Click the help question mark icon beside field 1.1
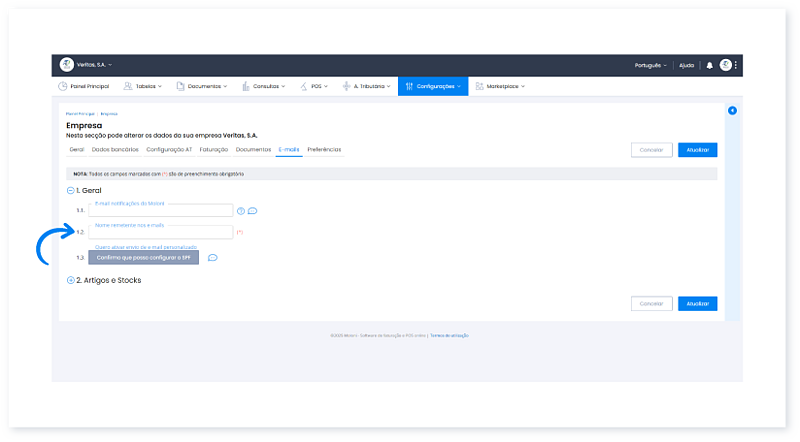This screenshot has width=800, height=442. pyautogui.click(x=240, y=211)
